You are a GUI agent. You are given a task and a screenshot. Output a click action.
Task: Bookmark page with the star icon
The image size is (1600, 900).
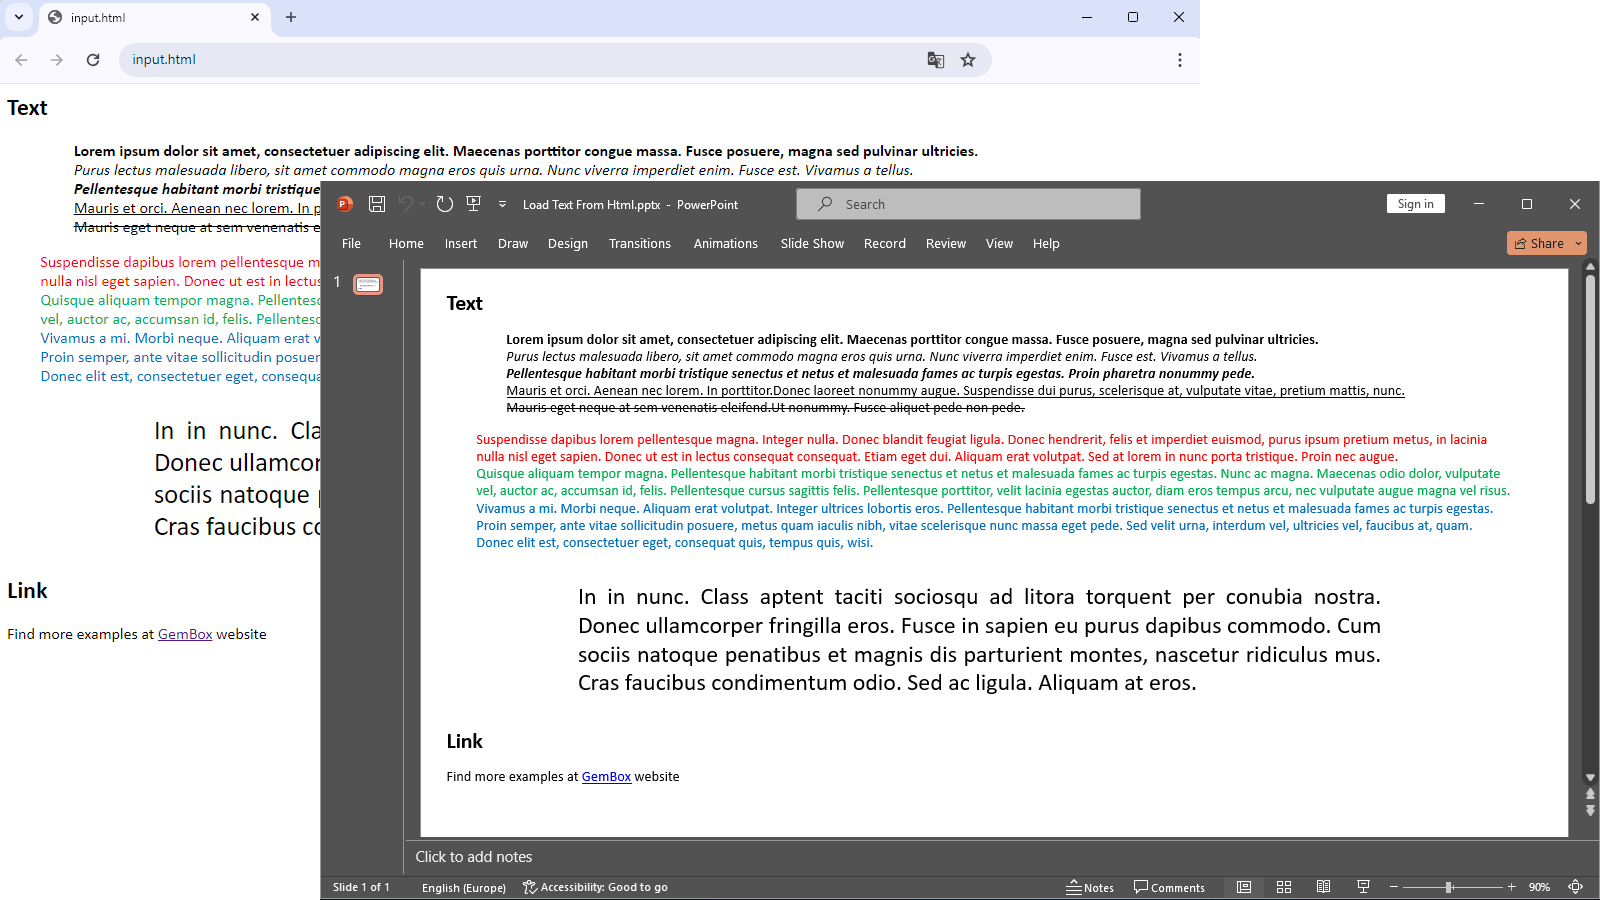(968, 60)
